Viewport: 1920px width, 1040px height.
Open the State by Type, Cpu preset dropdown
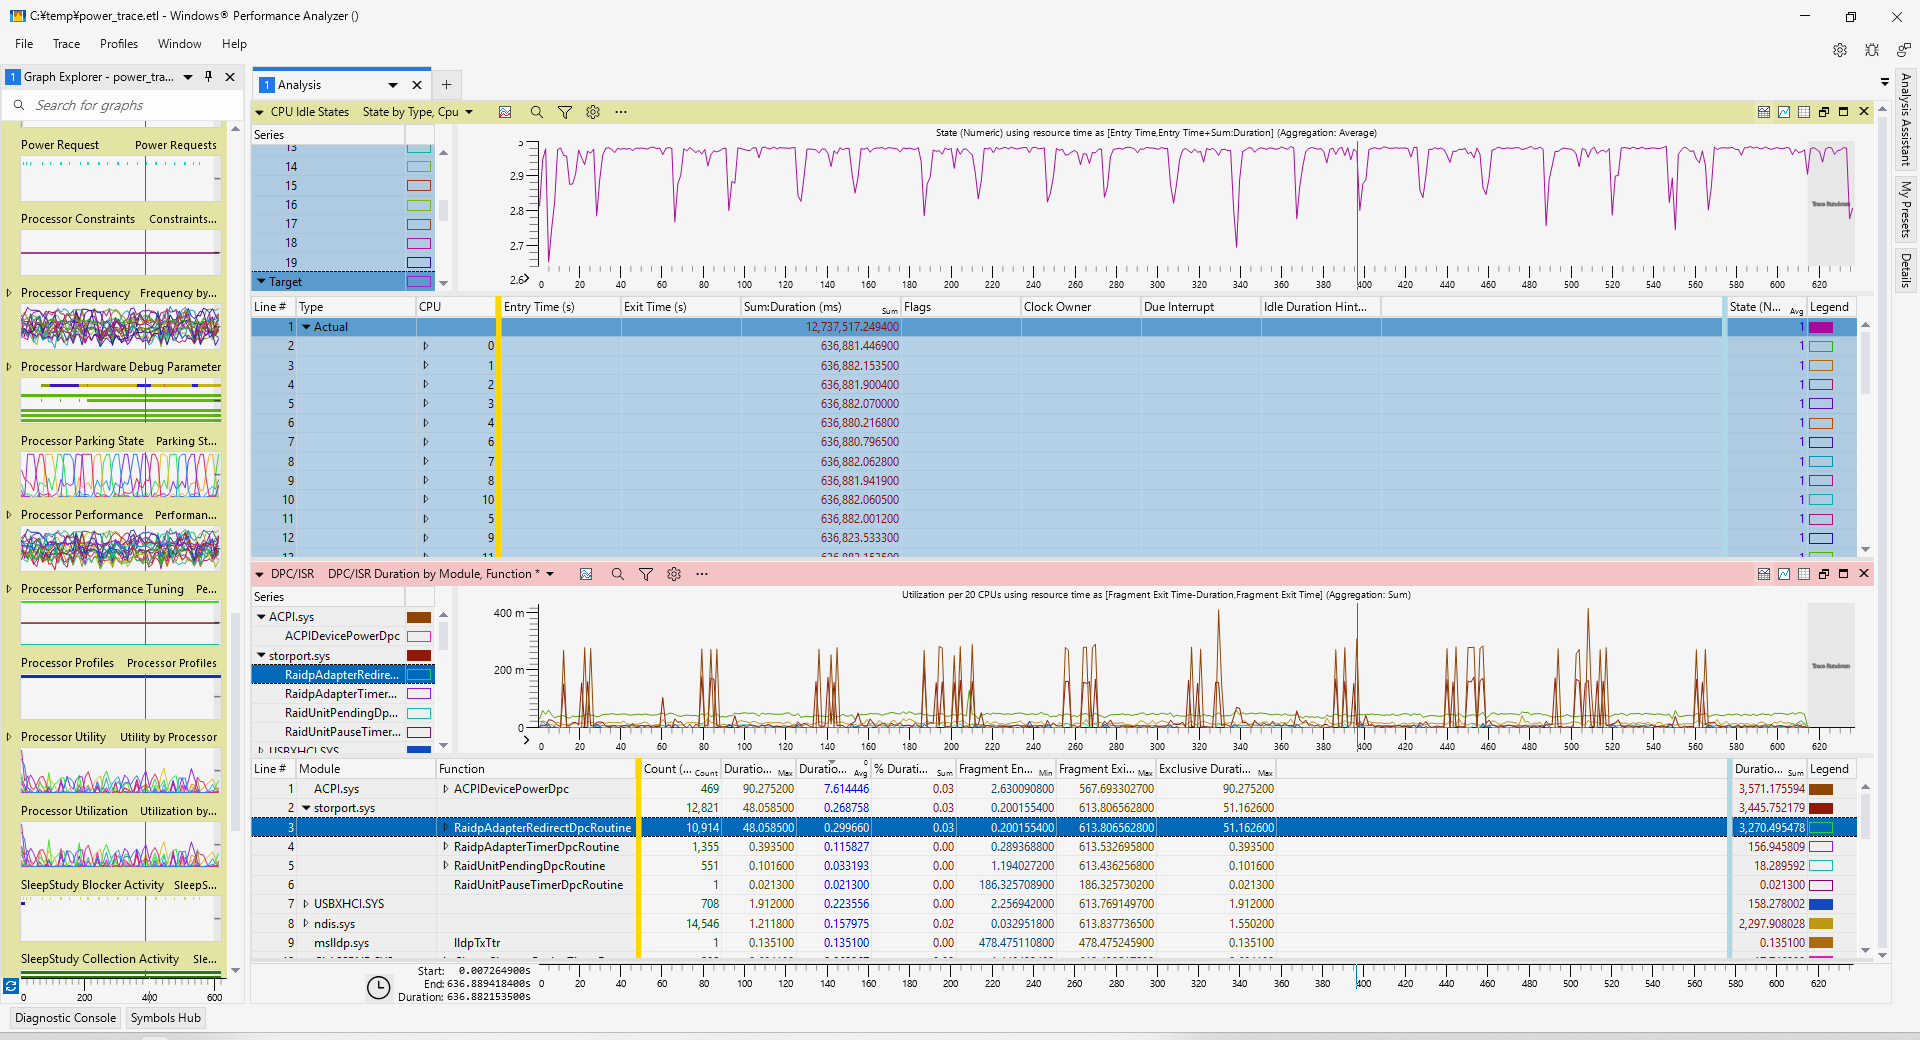coord(469,112)
